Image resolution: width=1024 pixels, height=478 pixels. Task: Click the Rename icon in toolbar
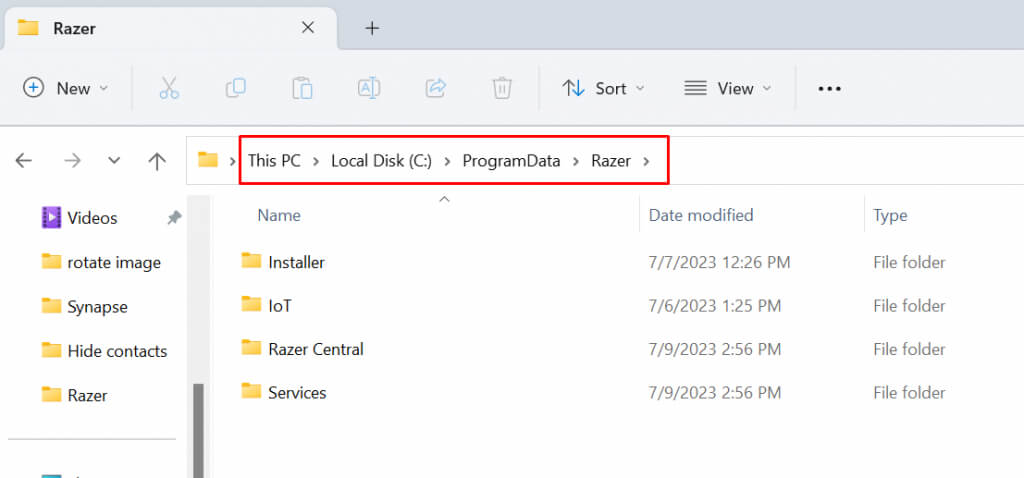point(369,88)
